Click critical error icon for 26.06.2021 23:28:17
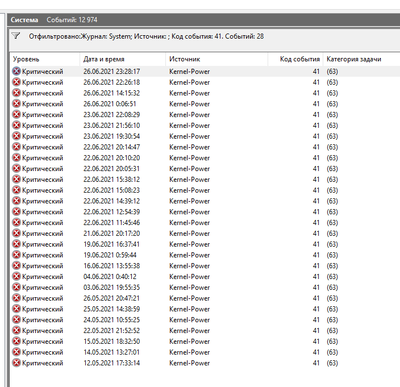The width and height of the screenshot is (400, 387). (x=16, y=71)
